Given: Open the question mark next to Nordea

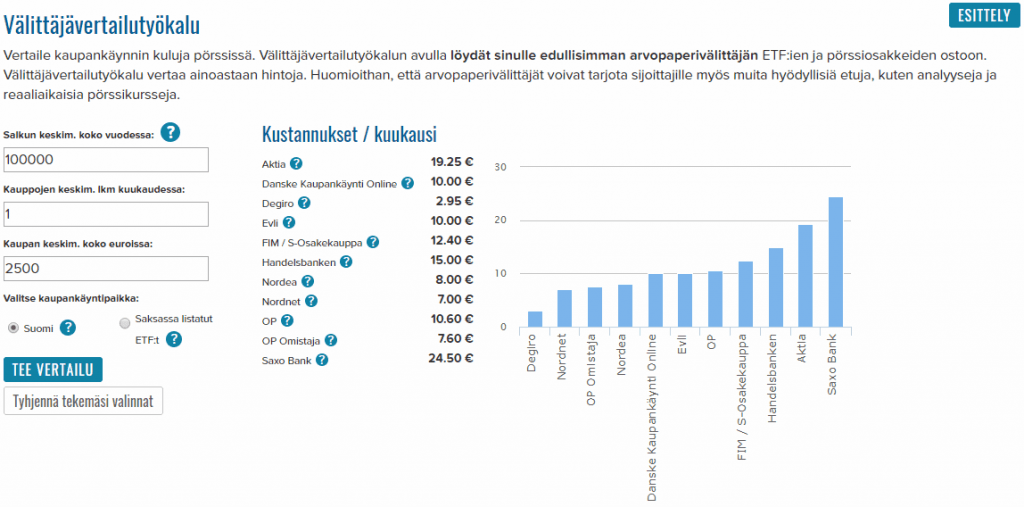Looking at the screenshot, I should [x=308, y=282].
